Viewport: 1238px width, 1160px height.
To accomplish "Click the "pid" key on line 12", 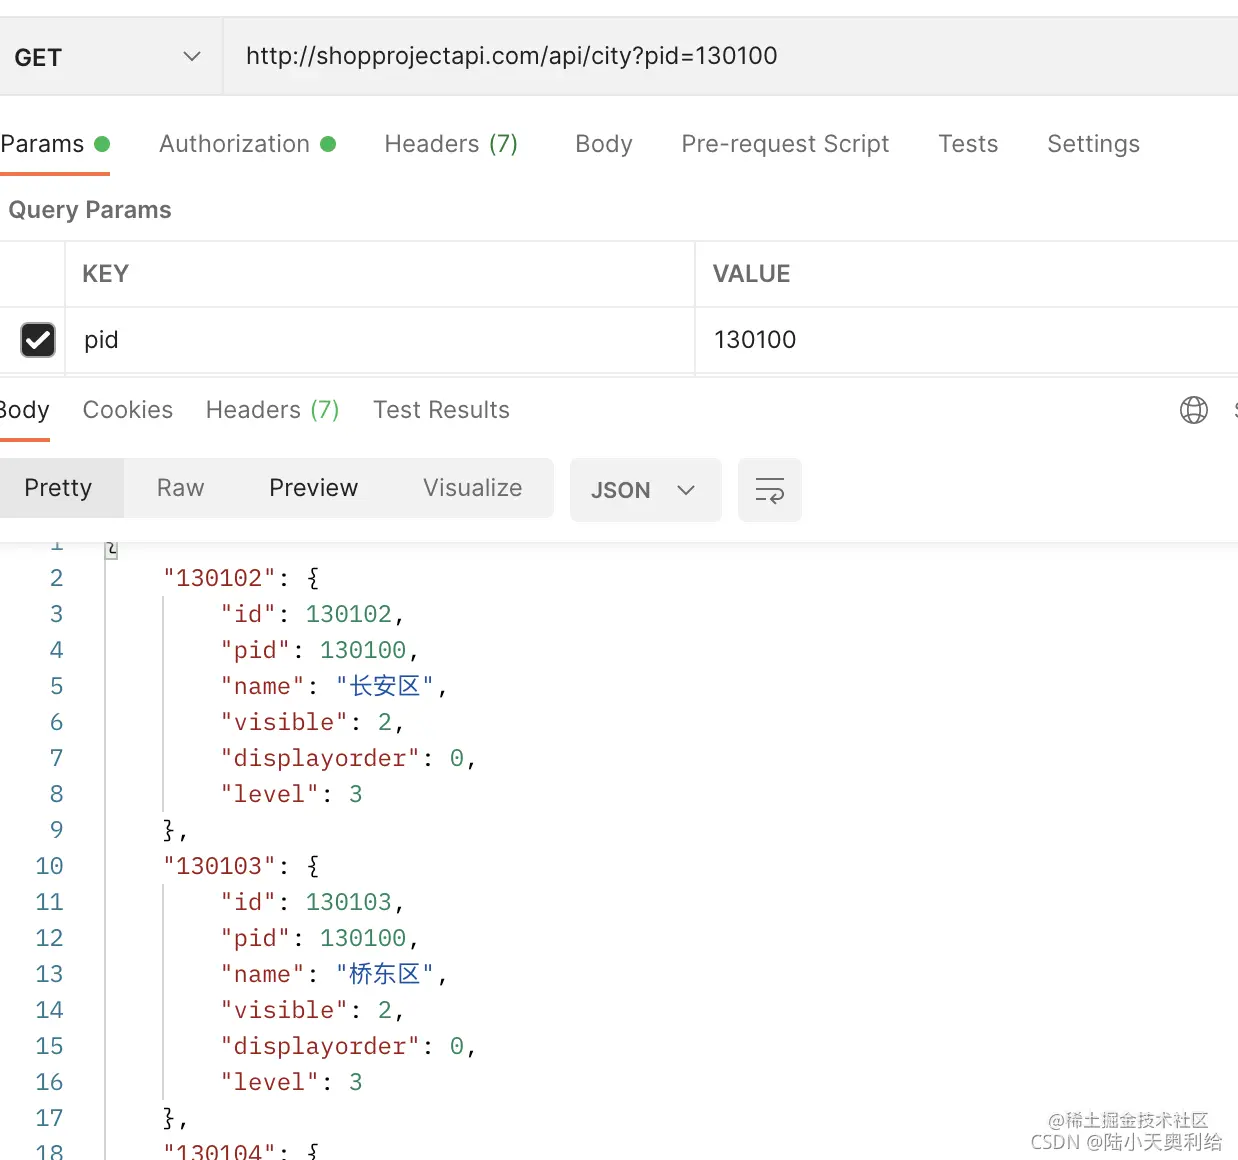I will click(255, 938).
